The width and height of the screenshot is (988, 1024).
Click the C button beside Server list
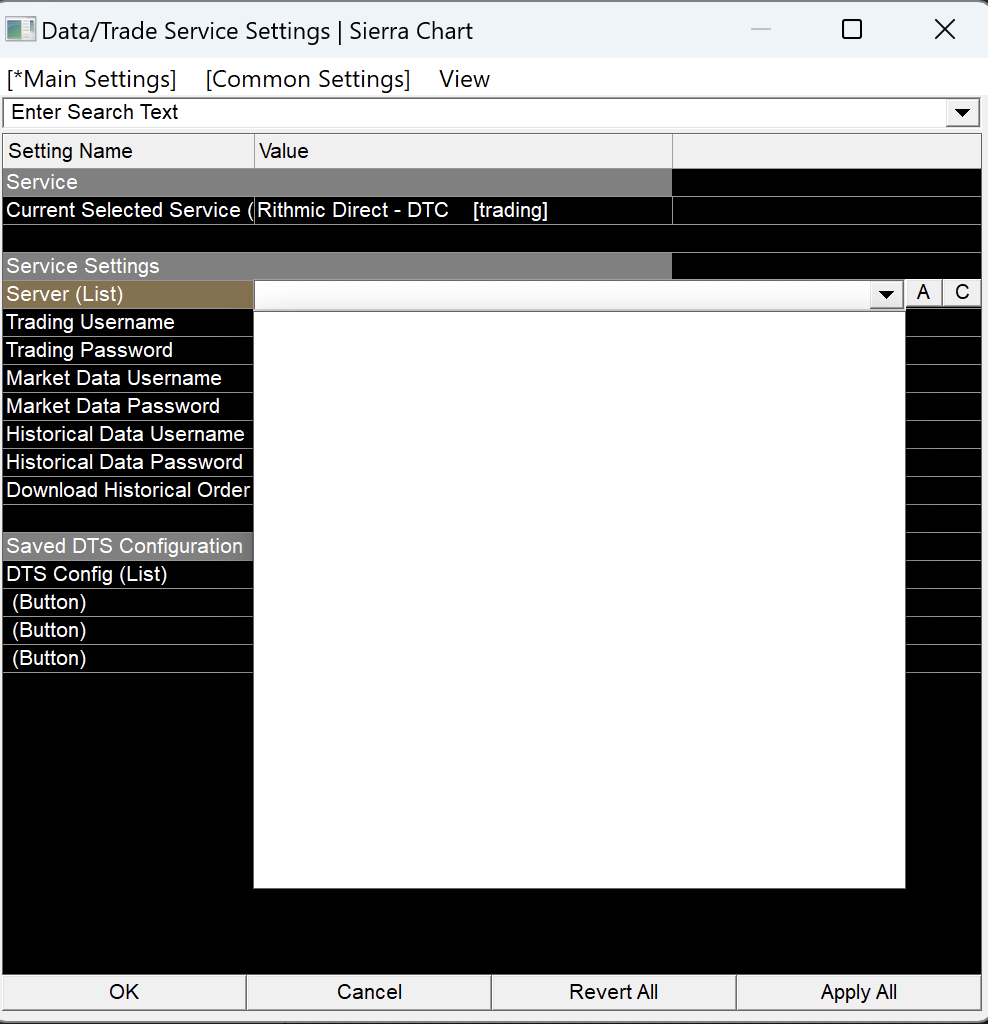pos(962,293)
